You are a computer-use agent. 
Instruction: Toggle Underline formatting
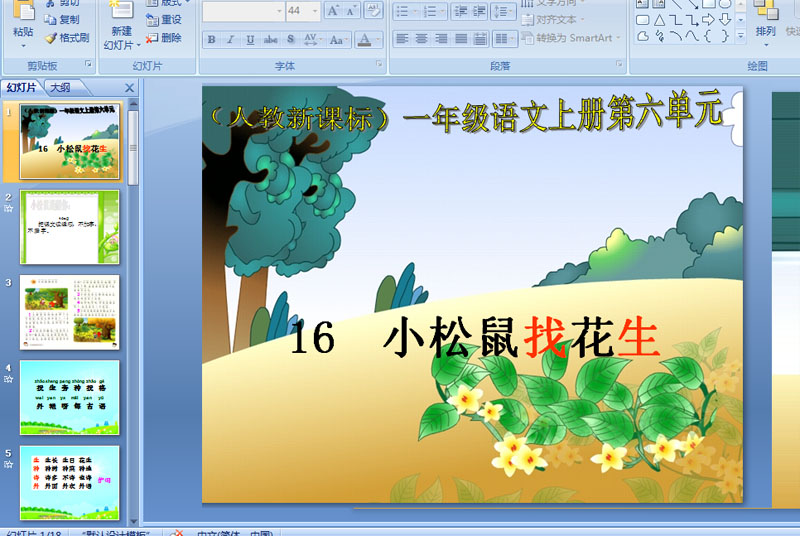(x=250, y=39)
